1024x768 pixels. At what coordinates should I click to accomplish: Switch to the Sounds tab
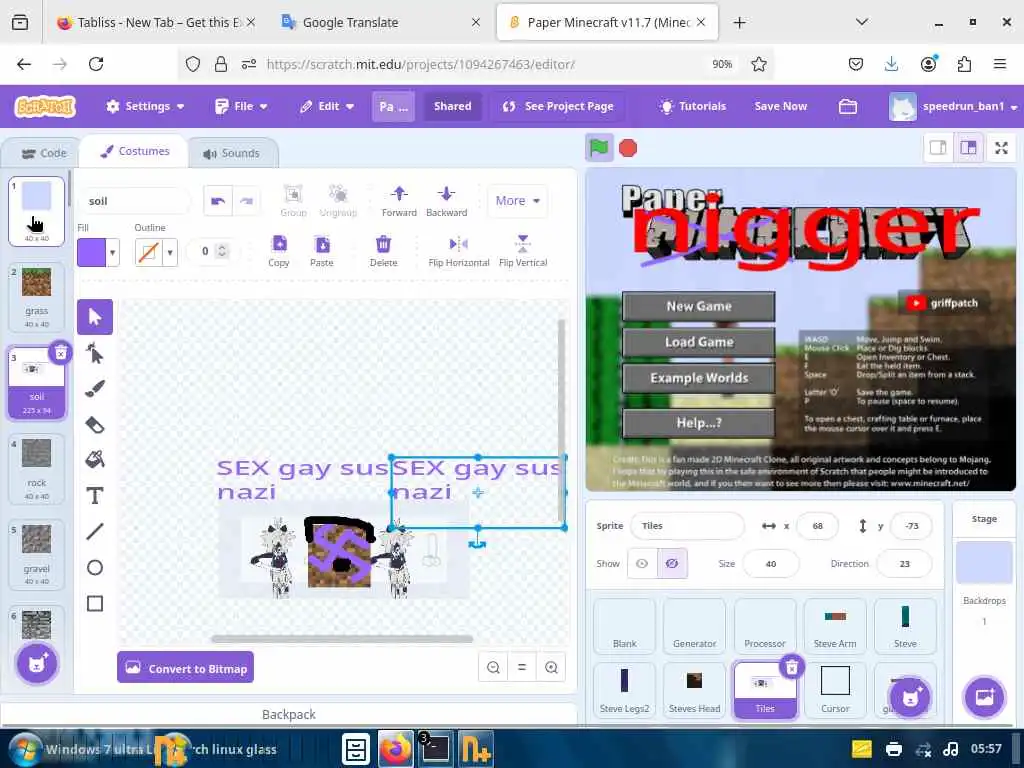(232, 153)
